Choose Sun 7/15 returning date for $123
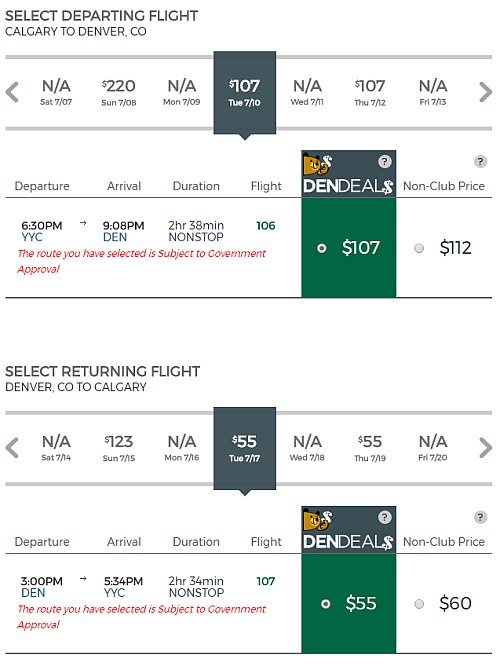Image resolution: width=500 pixels, height=666 pixels. coord(119,448)
